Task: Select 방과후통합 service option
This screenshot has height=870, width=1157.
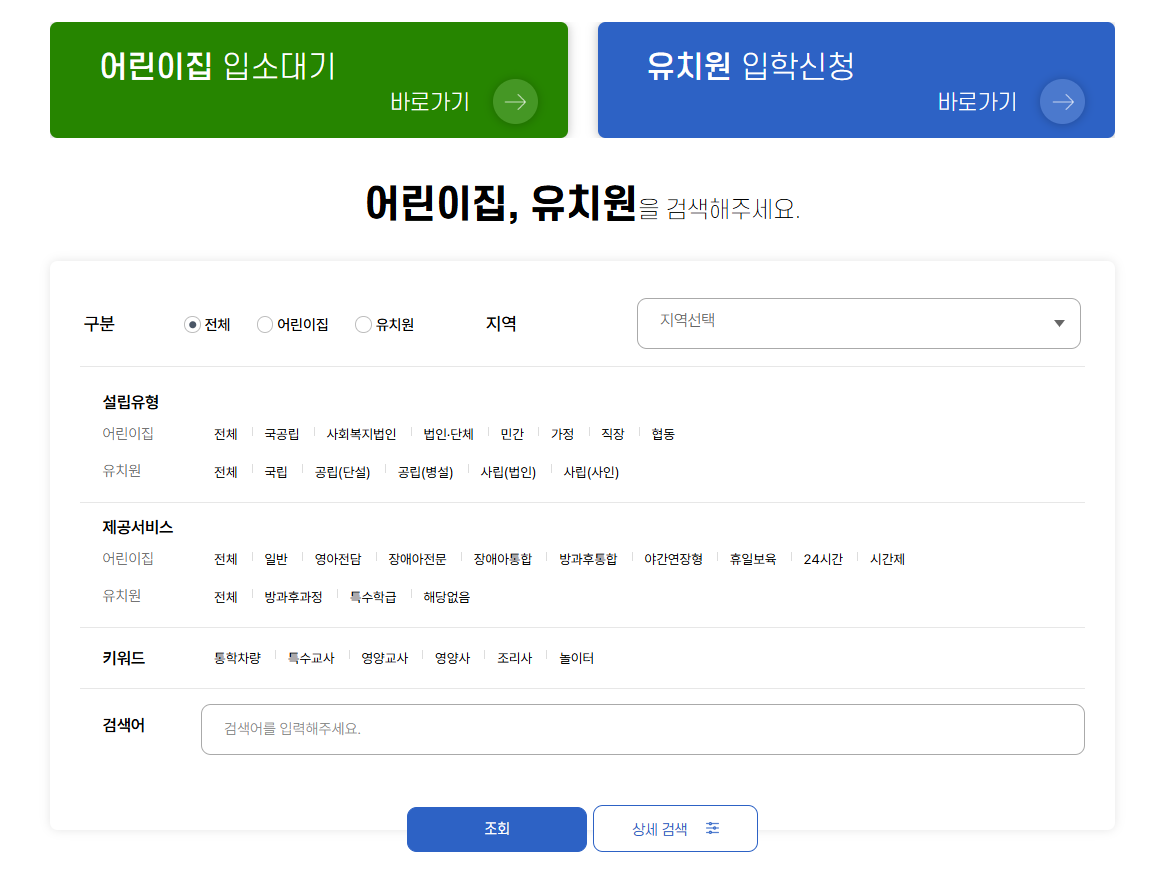Action: coord(588,559)
